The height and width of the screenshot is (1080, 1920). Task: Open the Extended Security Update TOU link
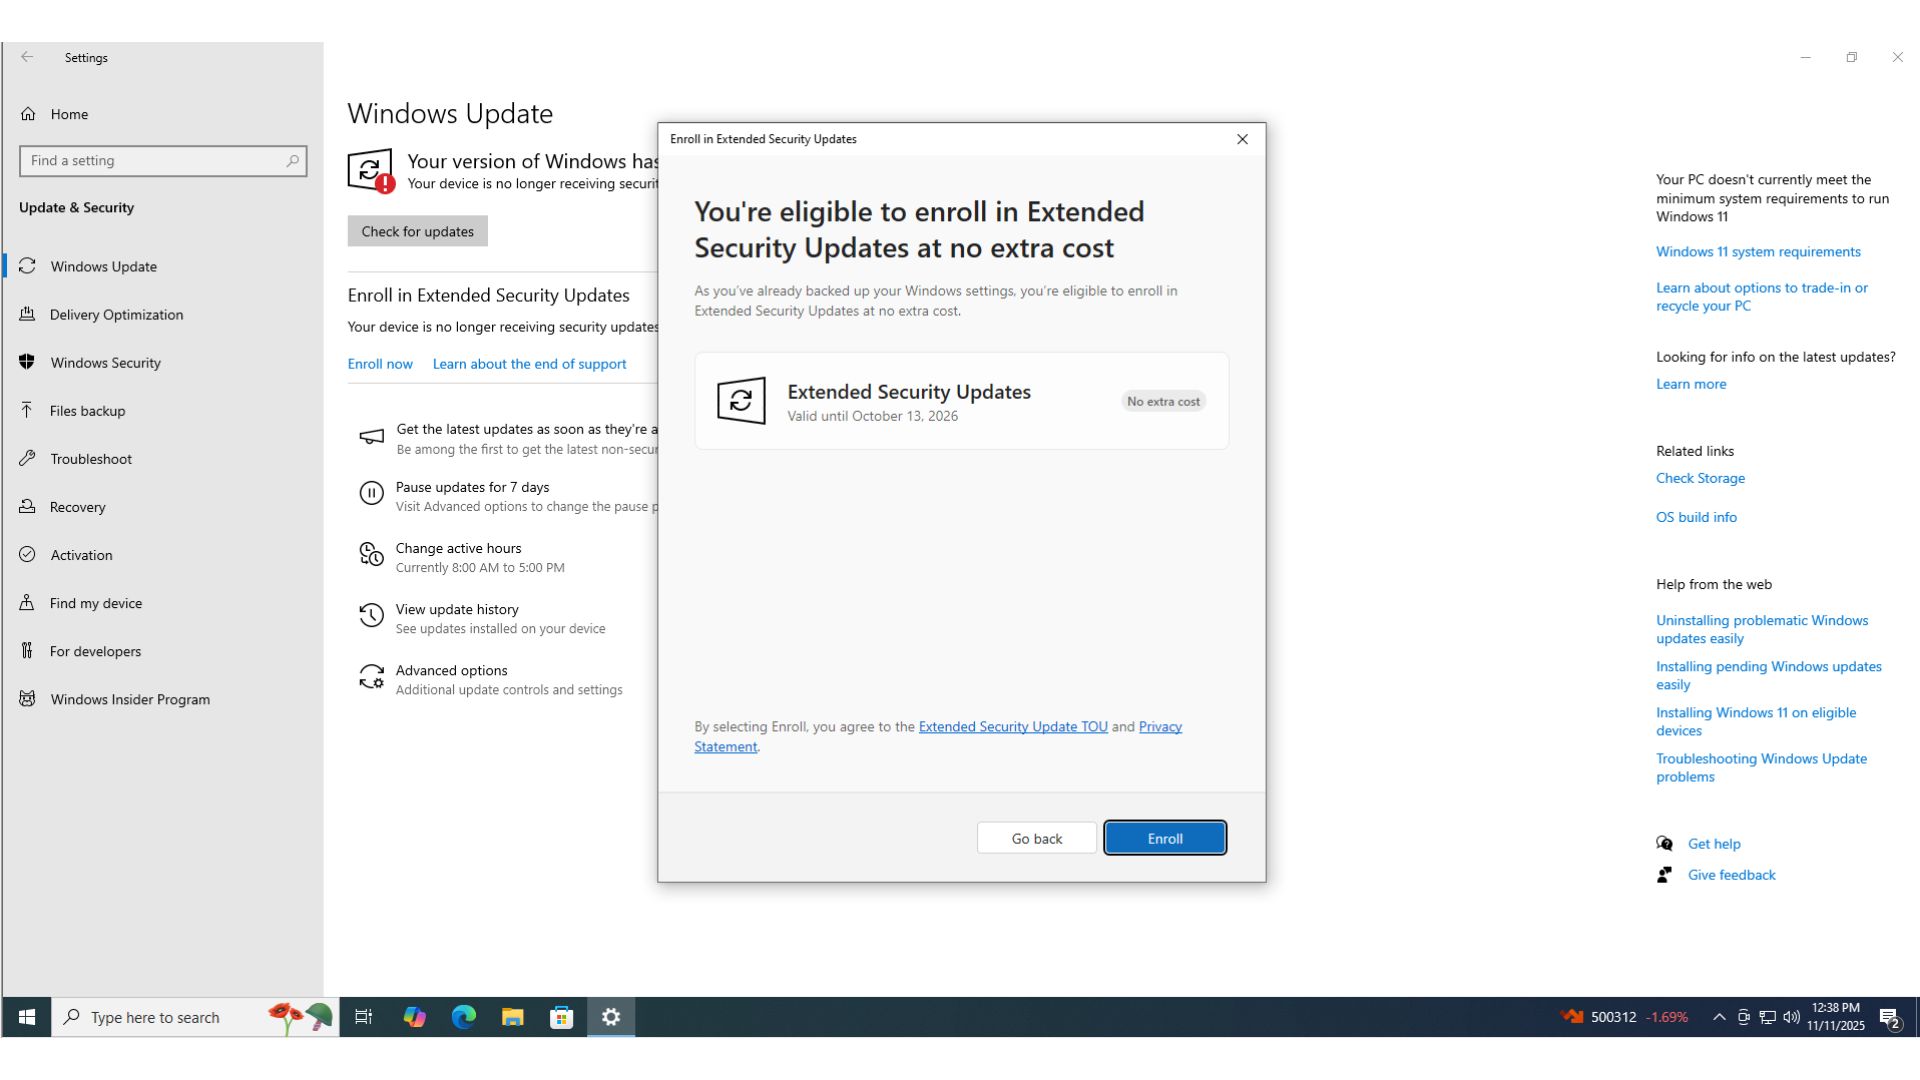tap(1012, 726)
